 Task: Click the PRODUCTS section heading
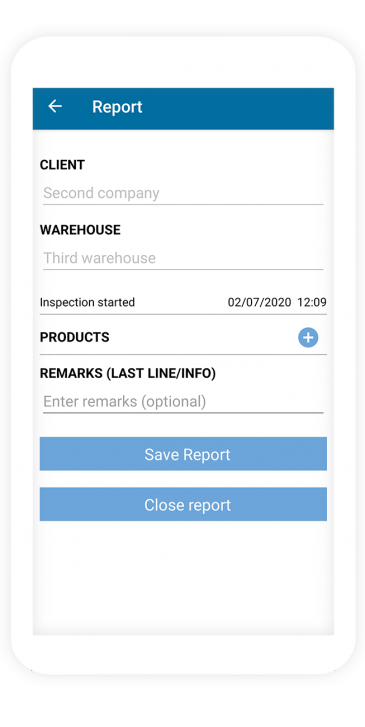75,337
